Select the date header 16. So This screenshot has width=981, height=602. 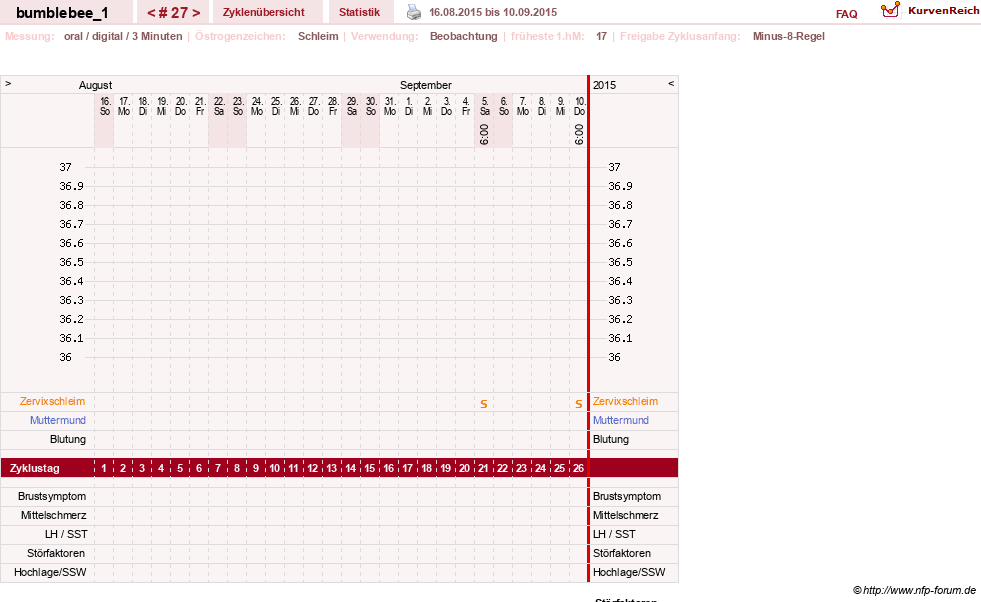coord(105,106)
